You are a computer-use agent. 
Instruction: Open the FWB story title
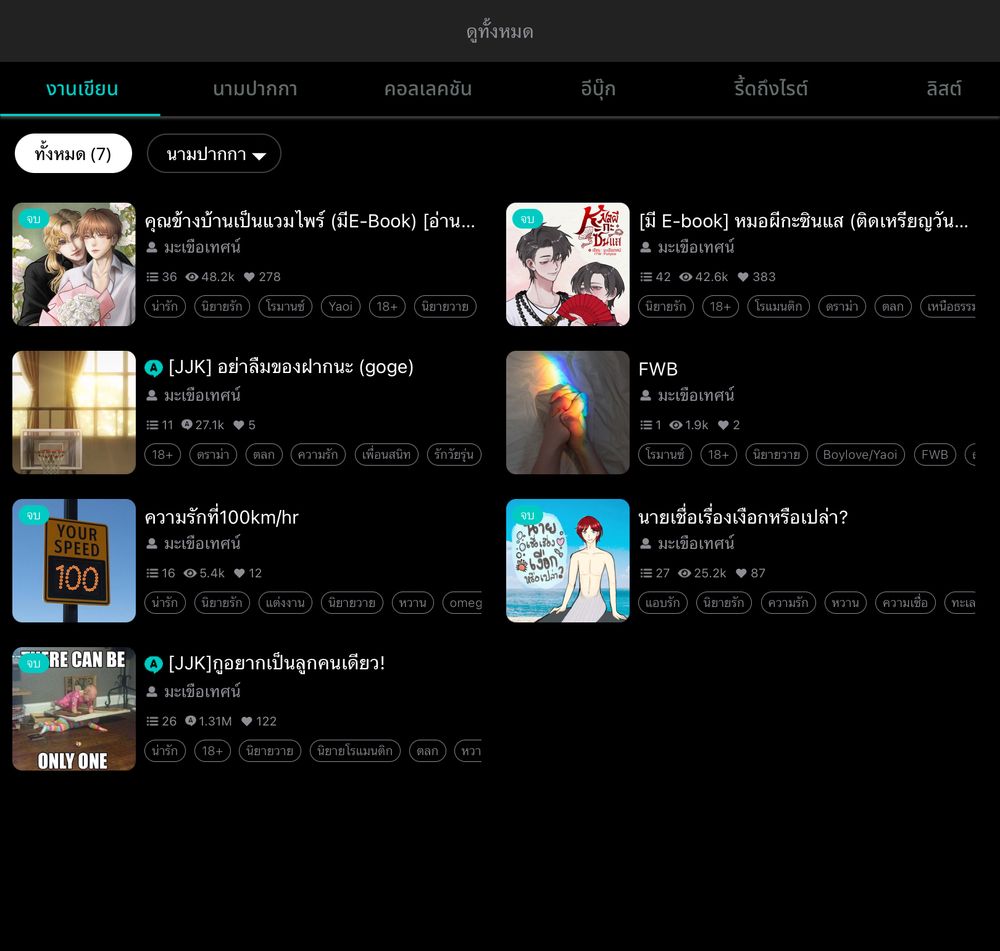[x=658, y=369]
